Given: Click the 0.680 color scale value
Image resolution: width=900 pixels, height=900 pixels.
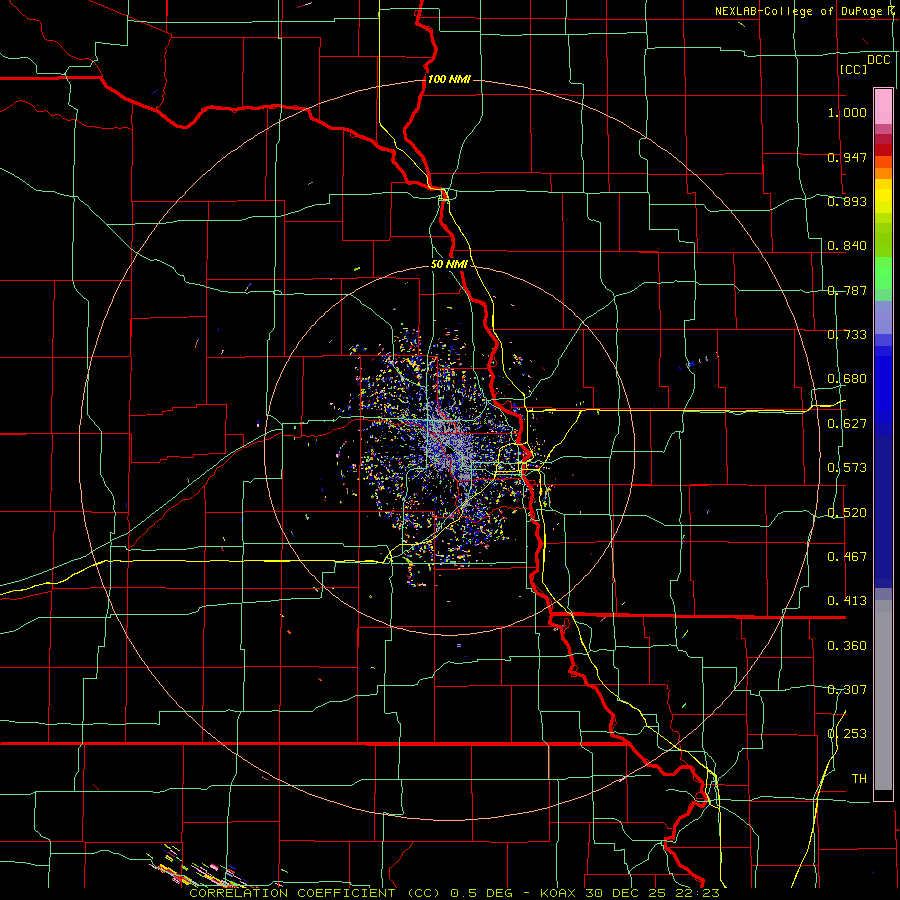Looking at the screenshot, I should point(847,379).
